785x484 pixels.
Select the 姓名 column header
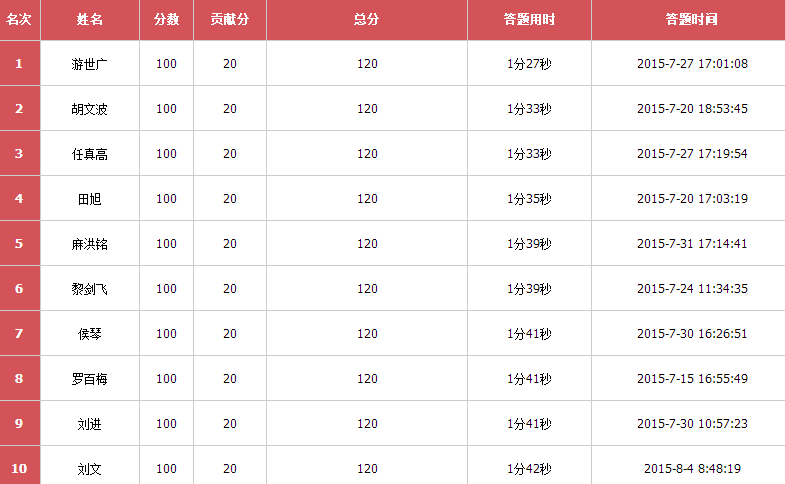point(90,20)
